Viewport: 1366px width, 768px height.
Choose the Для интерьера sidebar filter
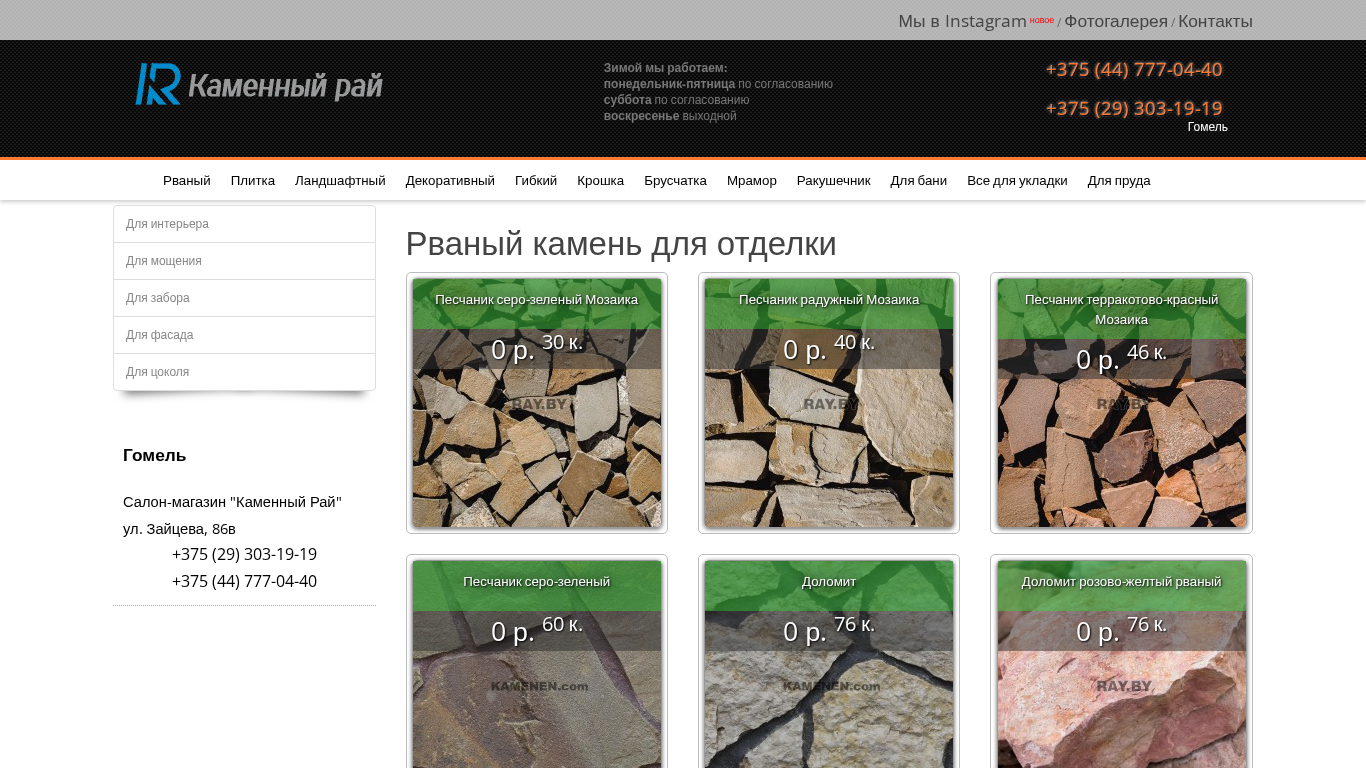click(244, 224)
